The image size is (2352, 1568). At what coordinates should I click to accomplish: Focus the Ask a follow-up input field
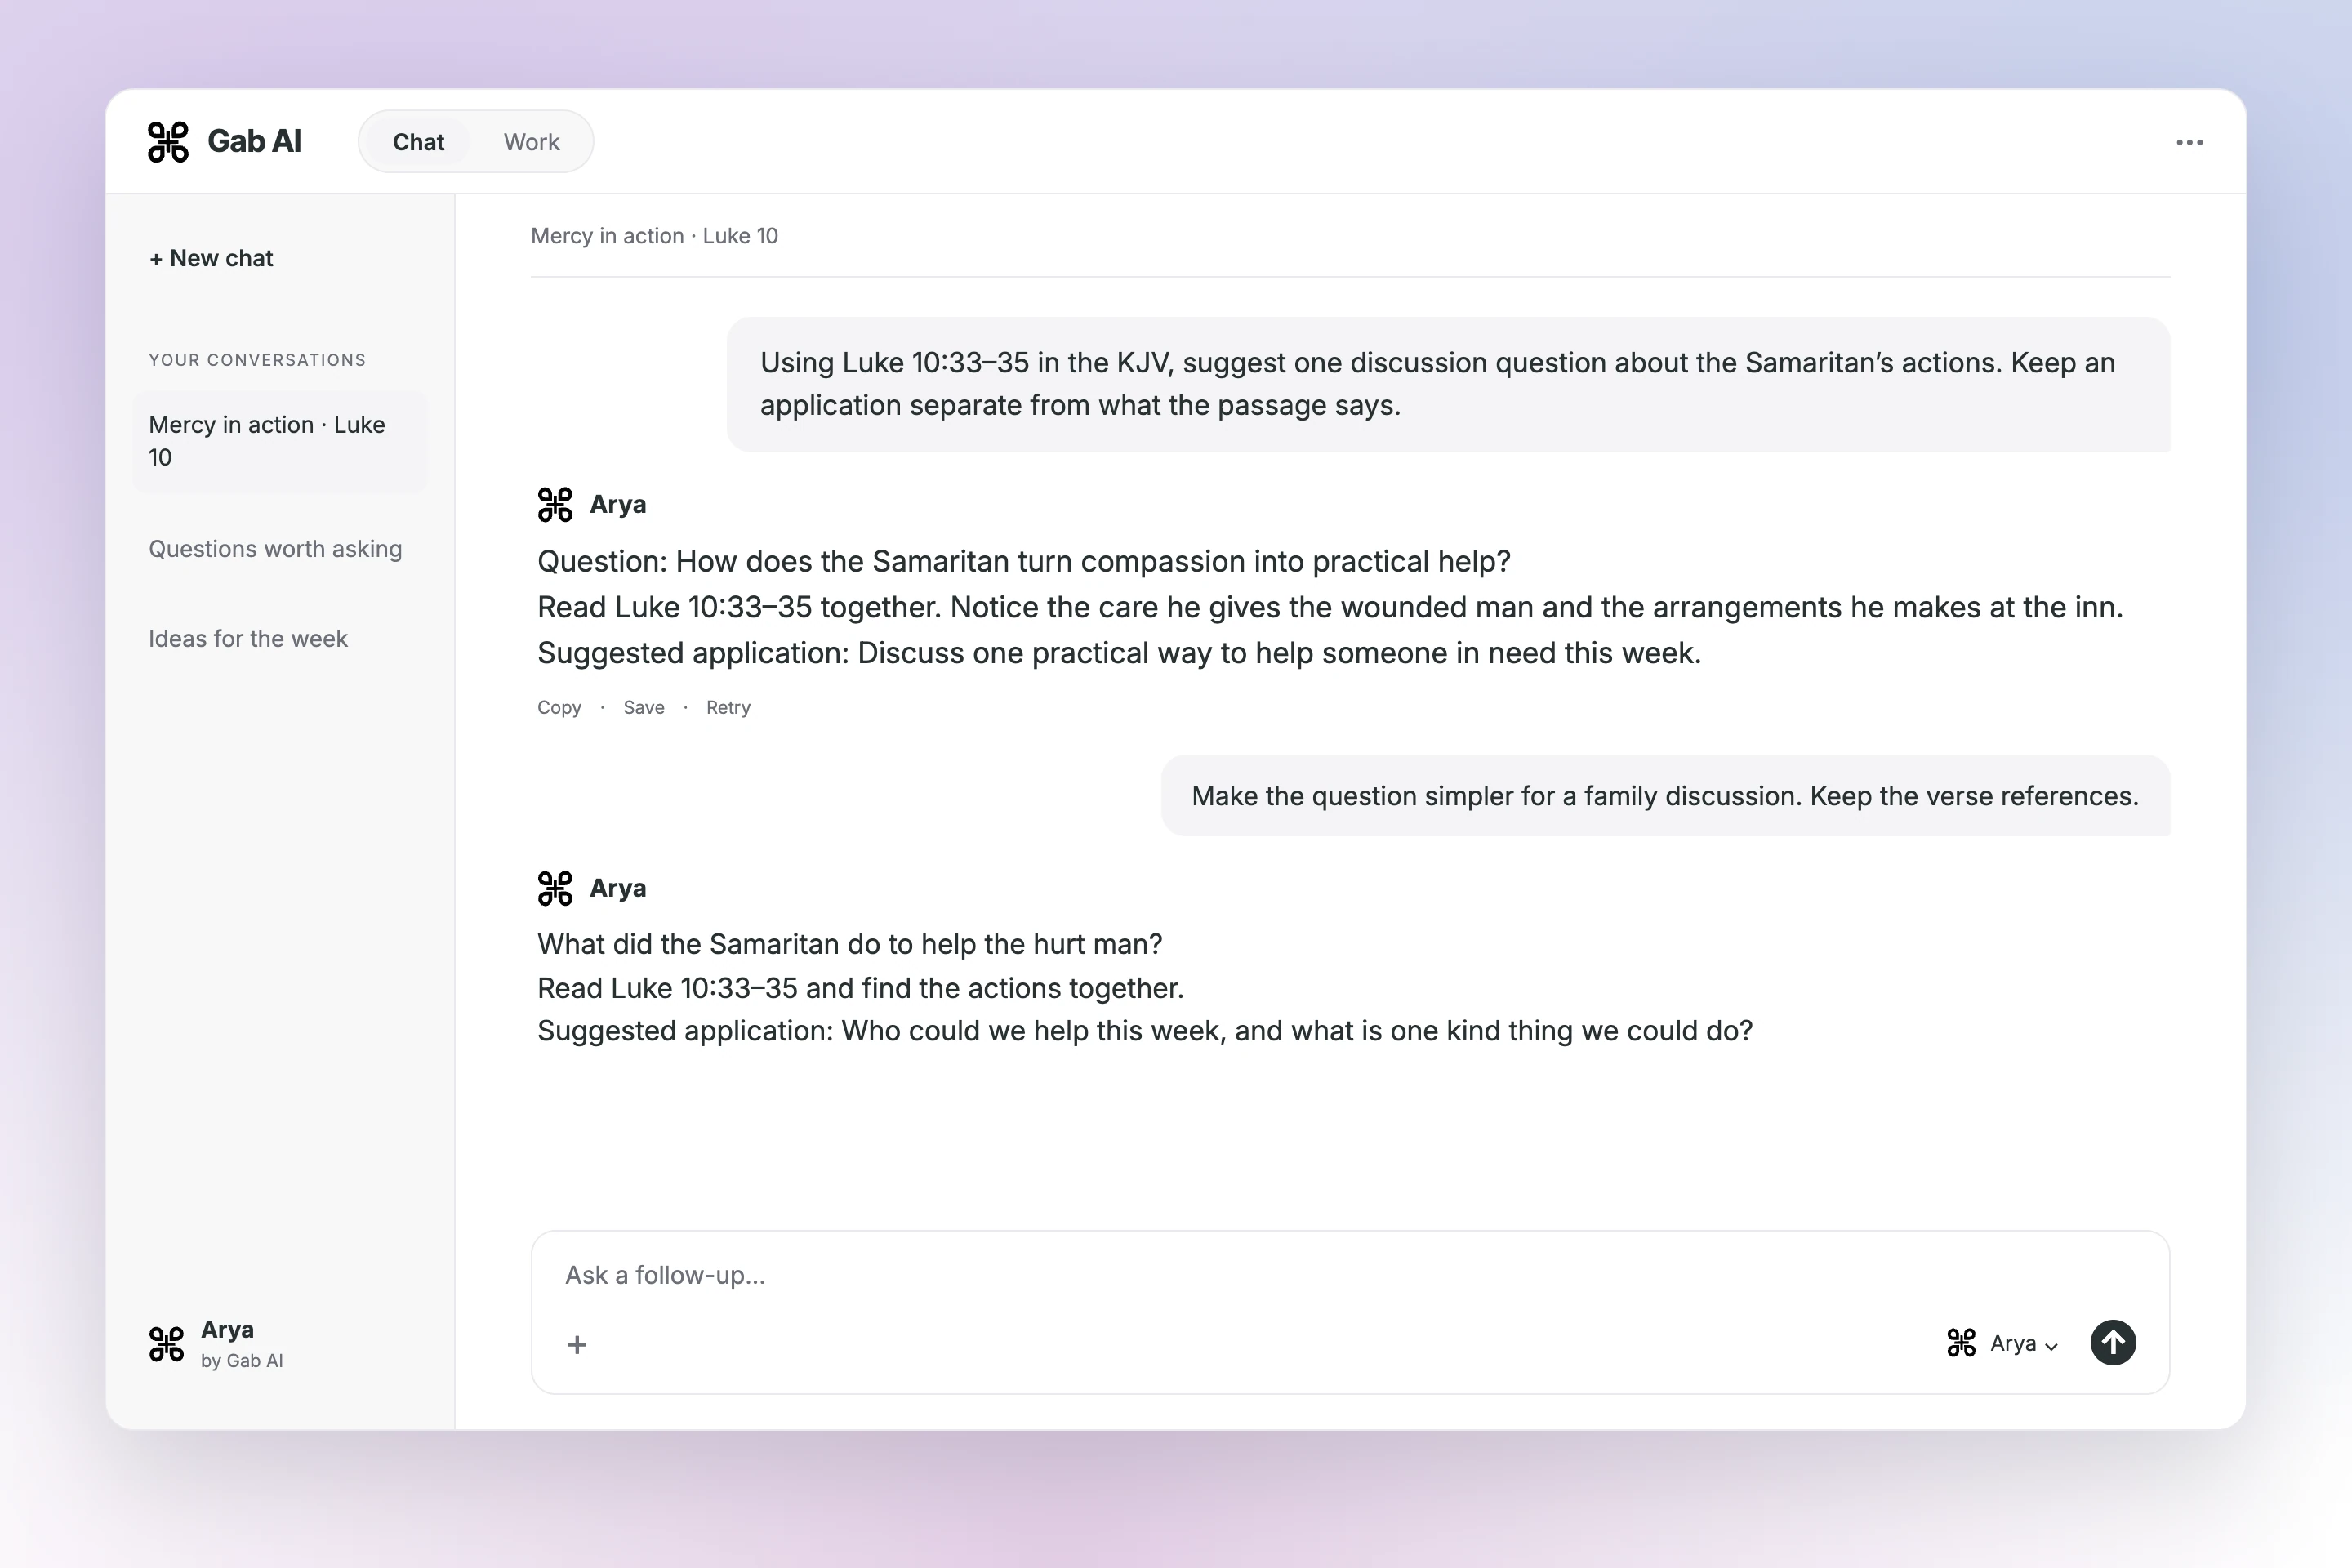click(1350, 1275)
